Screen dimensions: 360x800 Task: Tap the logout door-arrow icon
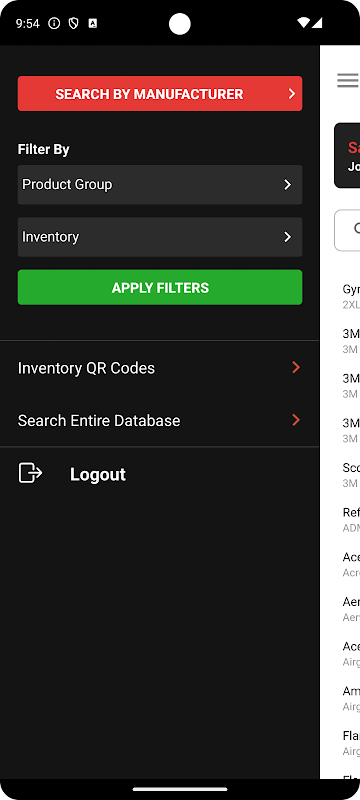pyautogui.click(x=30, y=473)
